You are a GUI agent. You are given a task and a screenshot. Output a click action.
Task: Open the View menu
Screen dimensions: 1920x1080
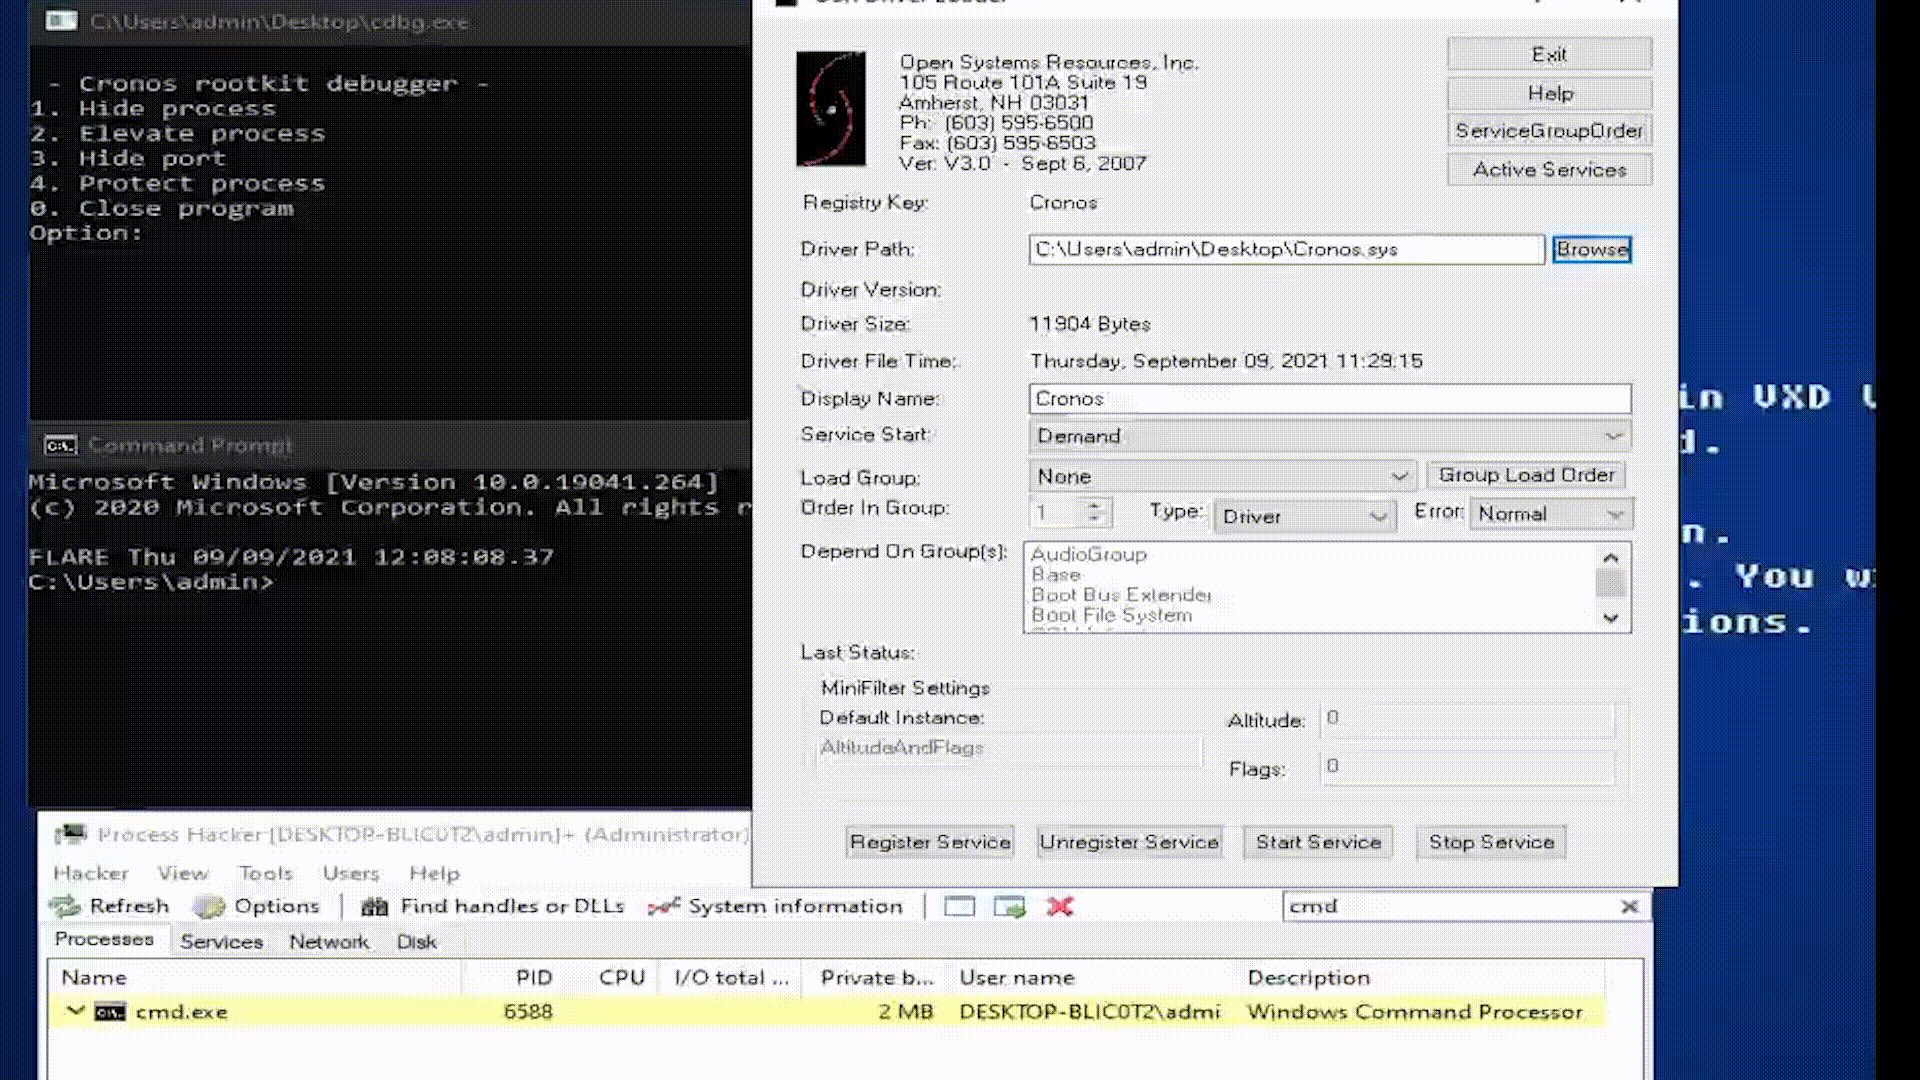coord(183,873)
